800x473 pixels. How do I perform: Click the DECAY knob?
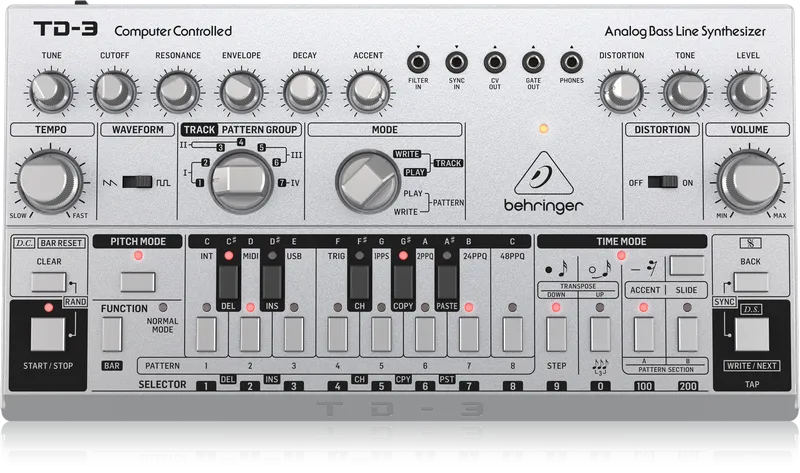(x=305, y=92)
